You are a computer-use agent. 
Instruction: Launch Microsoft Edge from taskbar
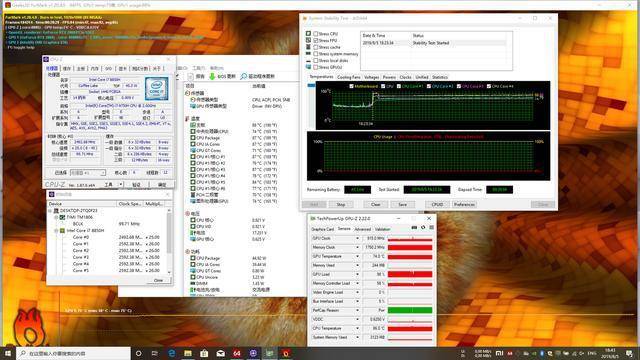[171, 353]
